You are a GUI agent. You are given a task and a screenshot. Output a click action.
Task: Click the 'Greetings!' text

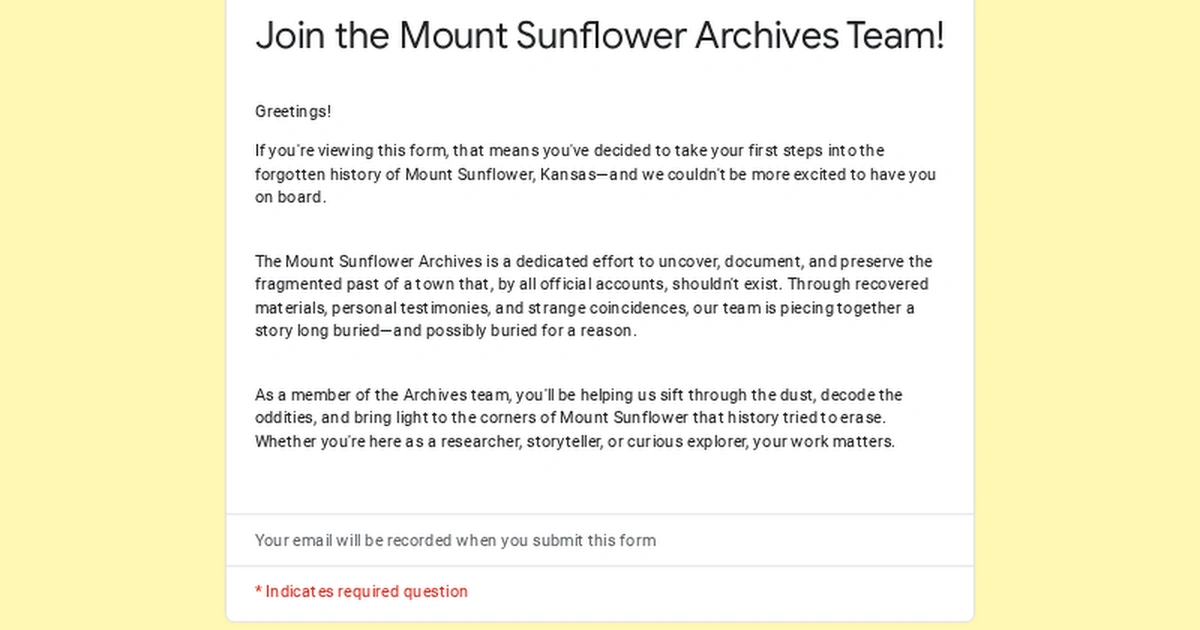tap(293, 112)
